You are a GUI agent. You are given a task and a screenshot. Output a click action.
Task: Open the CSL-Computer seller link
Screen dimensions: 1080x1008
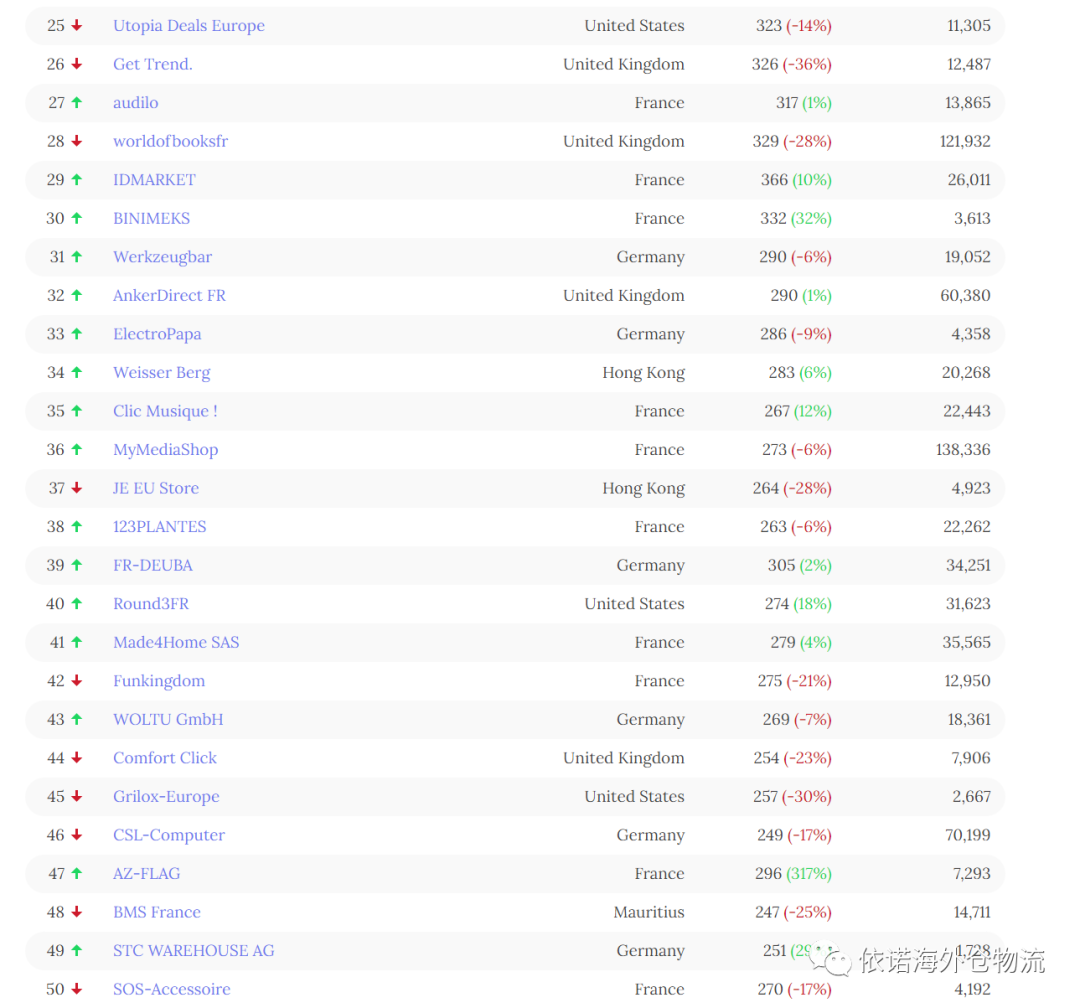click(169, 836)
